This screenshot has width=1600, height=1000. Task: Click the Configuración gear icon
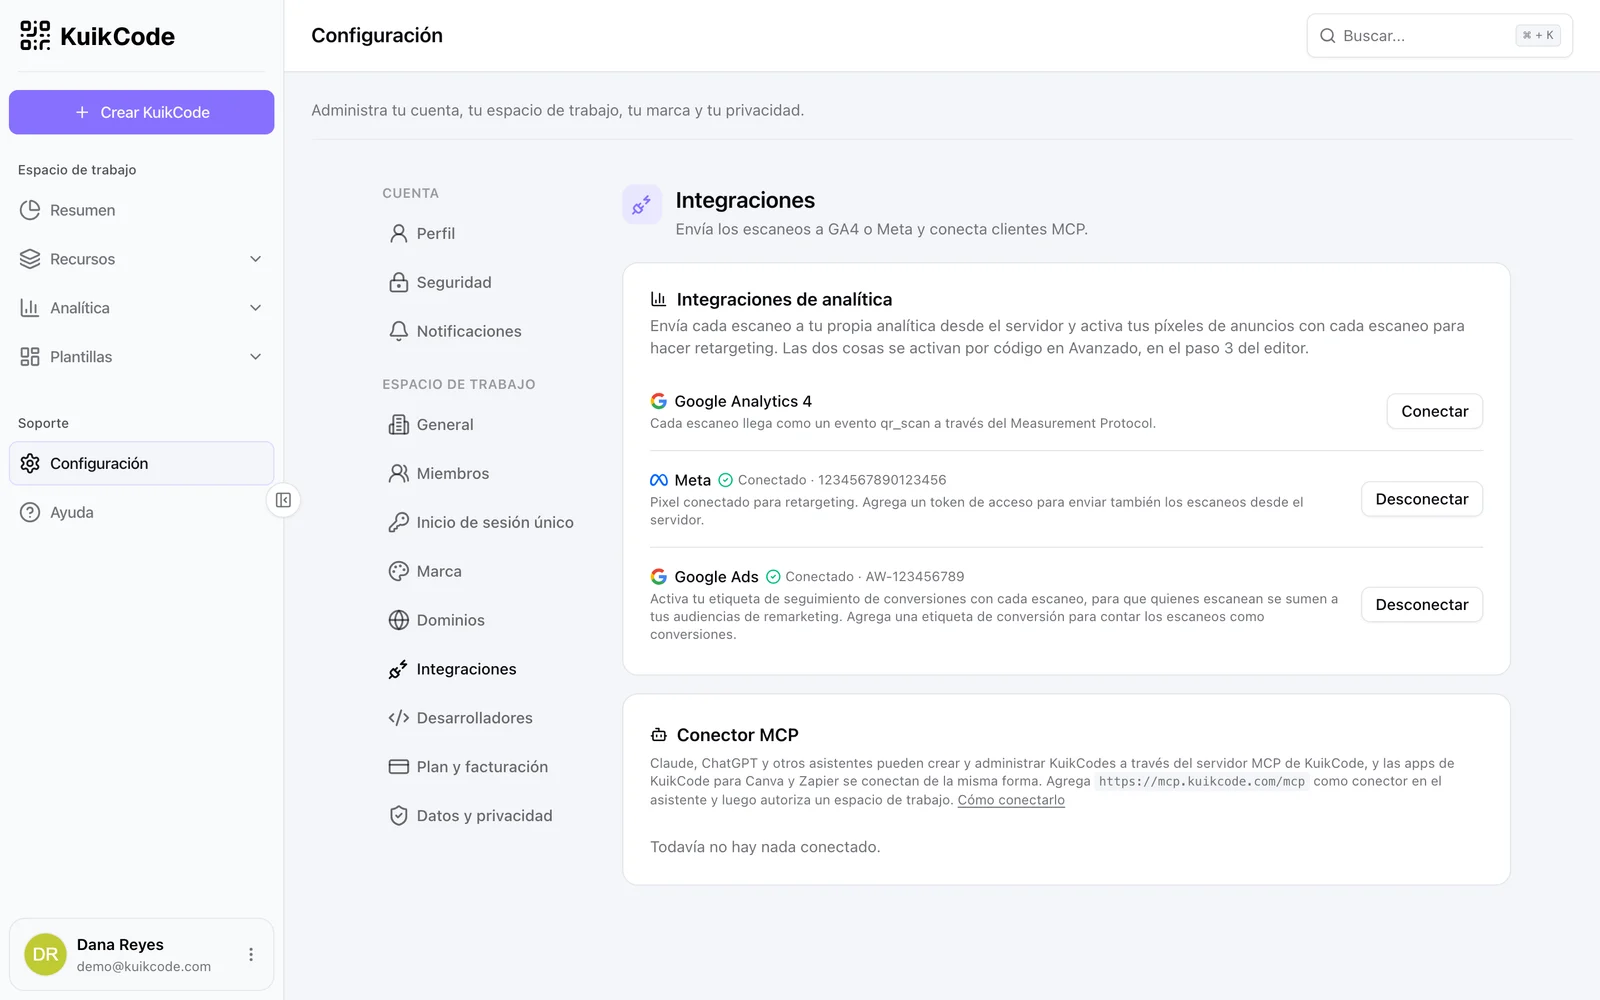tap(30, 463)
